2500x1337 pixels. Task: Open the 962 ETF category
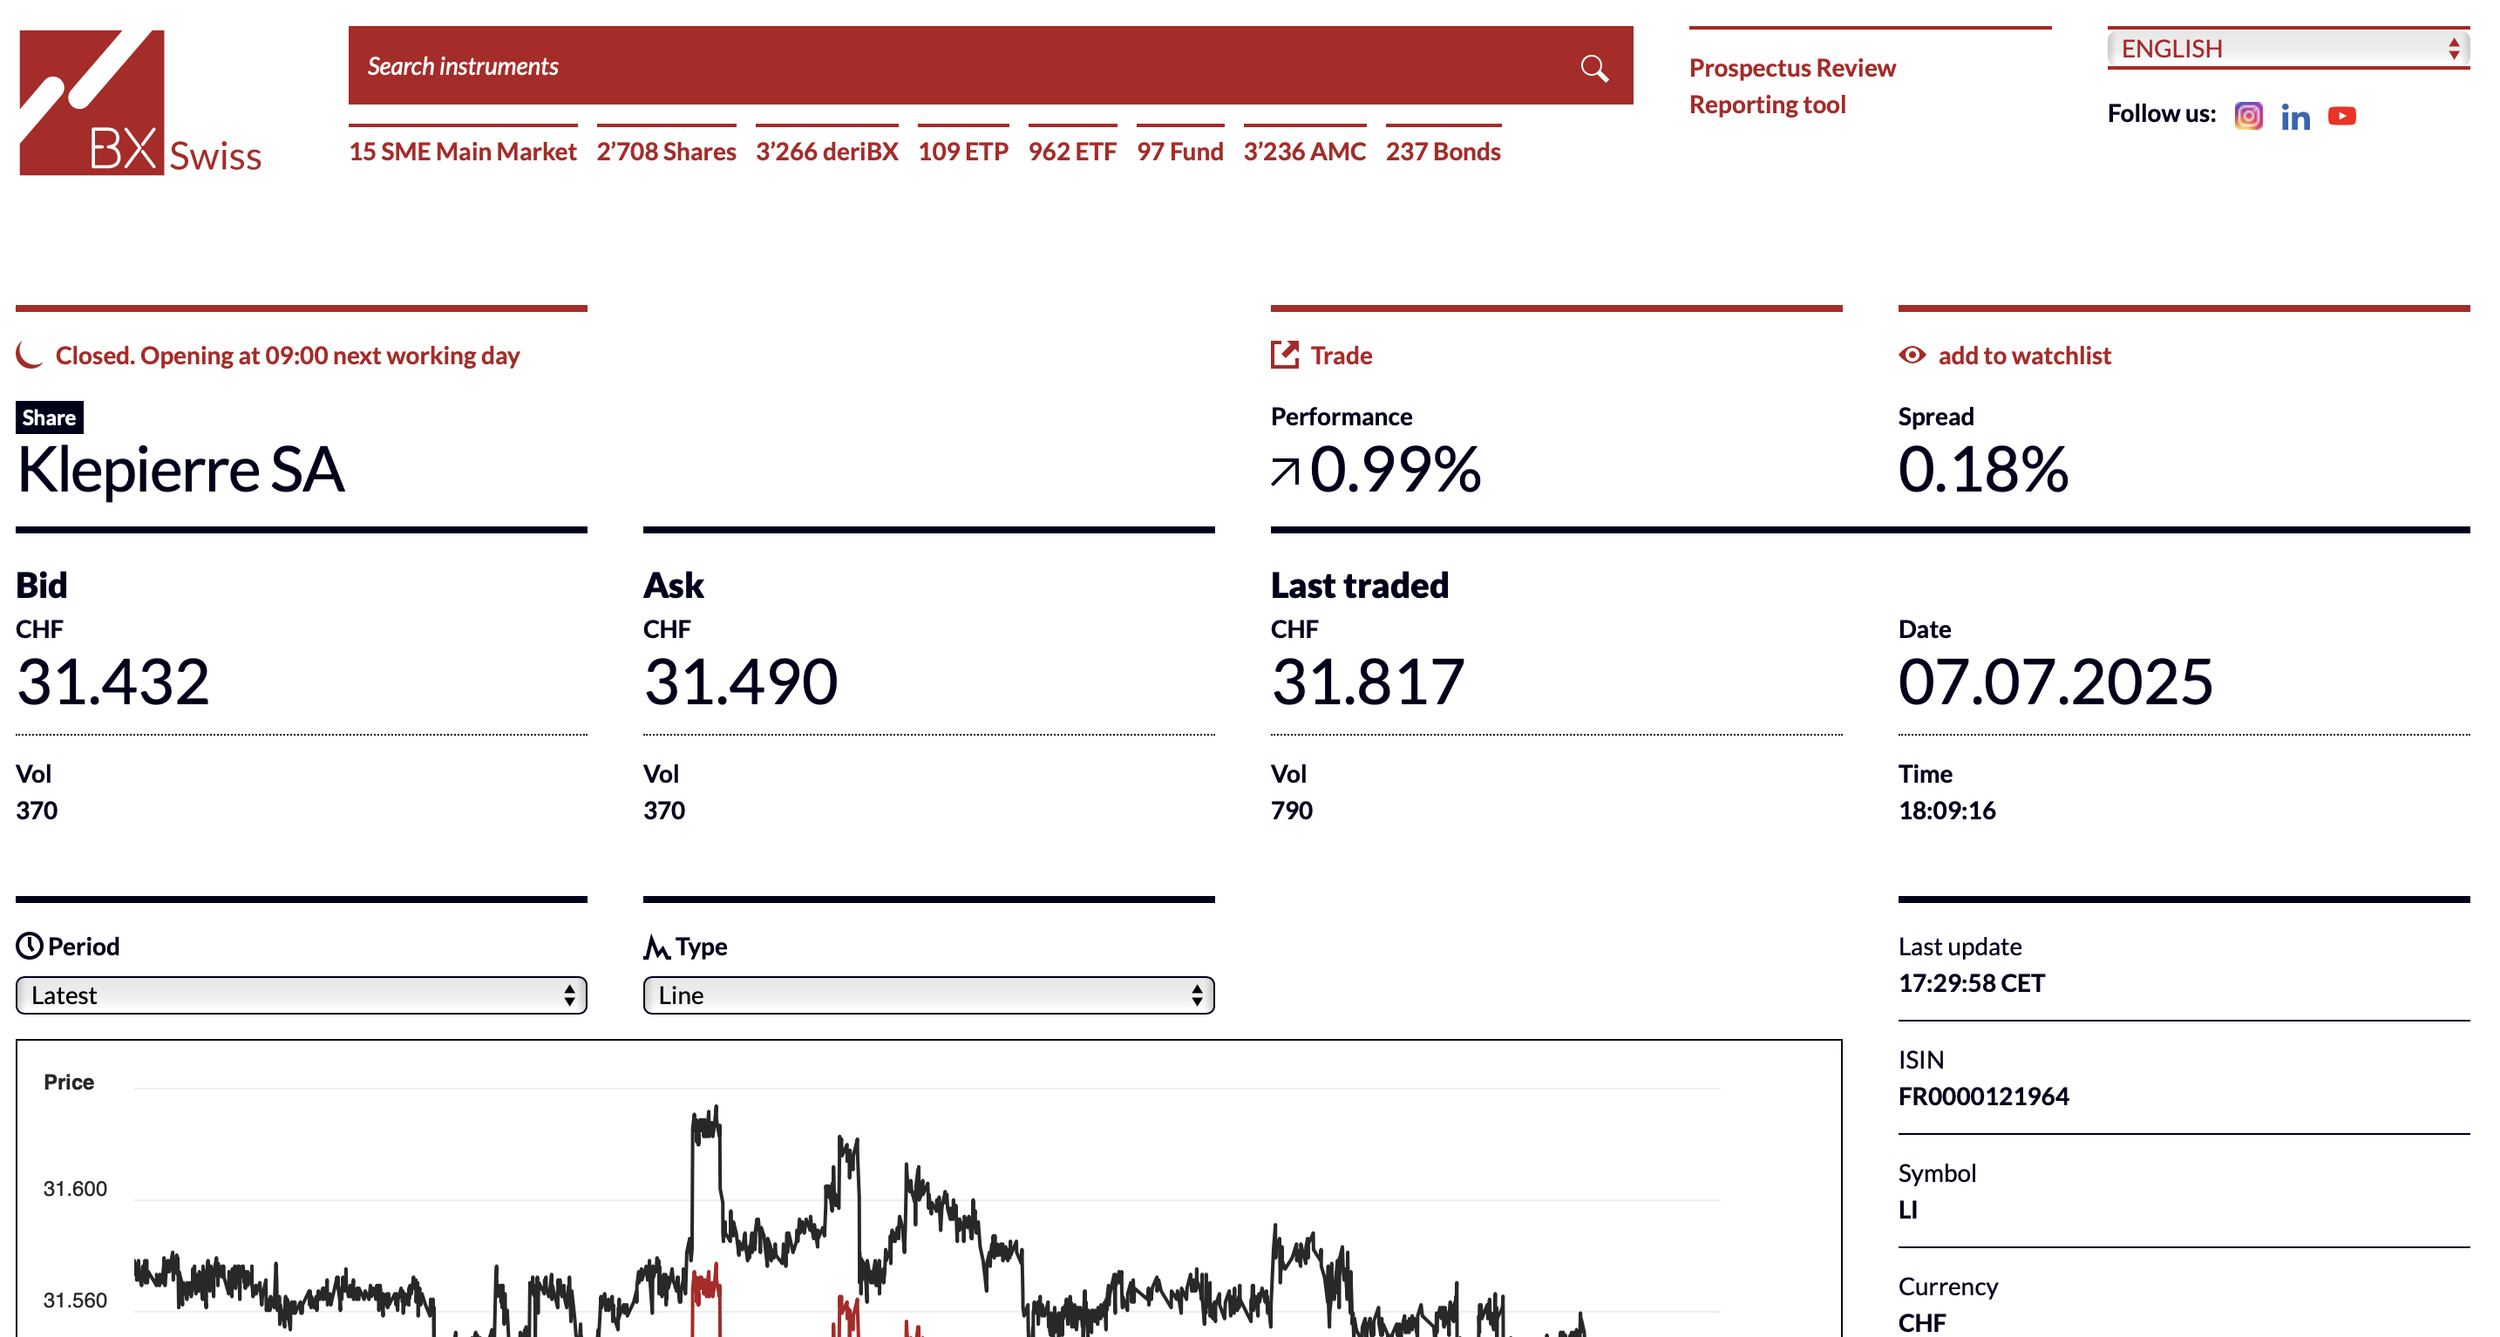(1072, 151)
